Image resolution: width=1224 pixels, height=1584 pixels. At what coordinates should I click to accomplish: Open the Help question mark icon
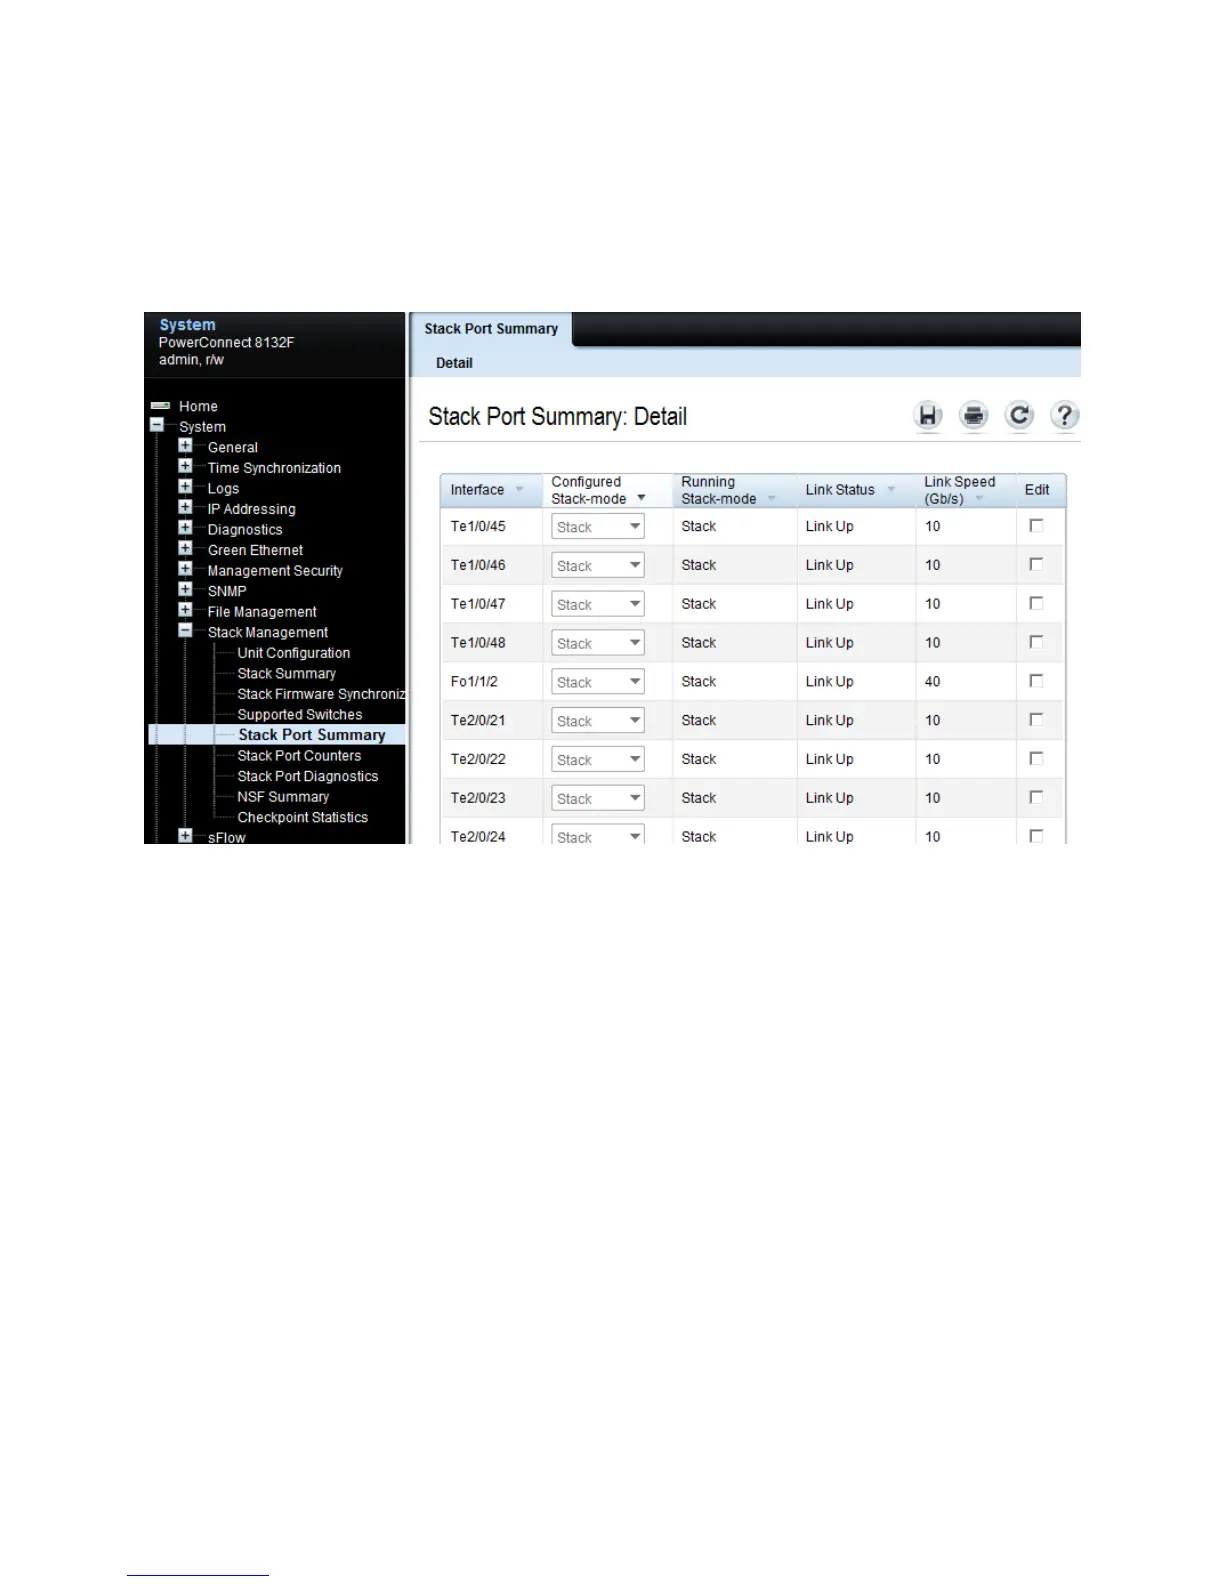(1064, 415)
